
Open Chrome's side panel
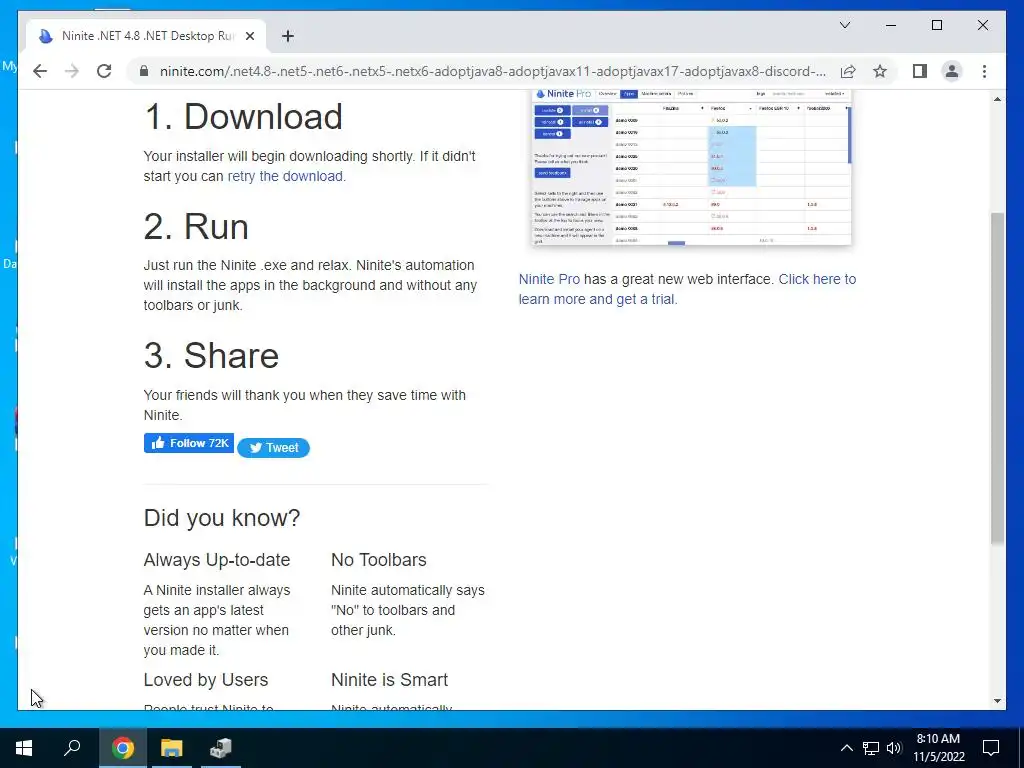click(x=920, y=71)
